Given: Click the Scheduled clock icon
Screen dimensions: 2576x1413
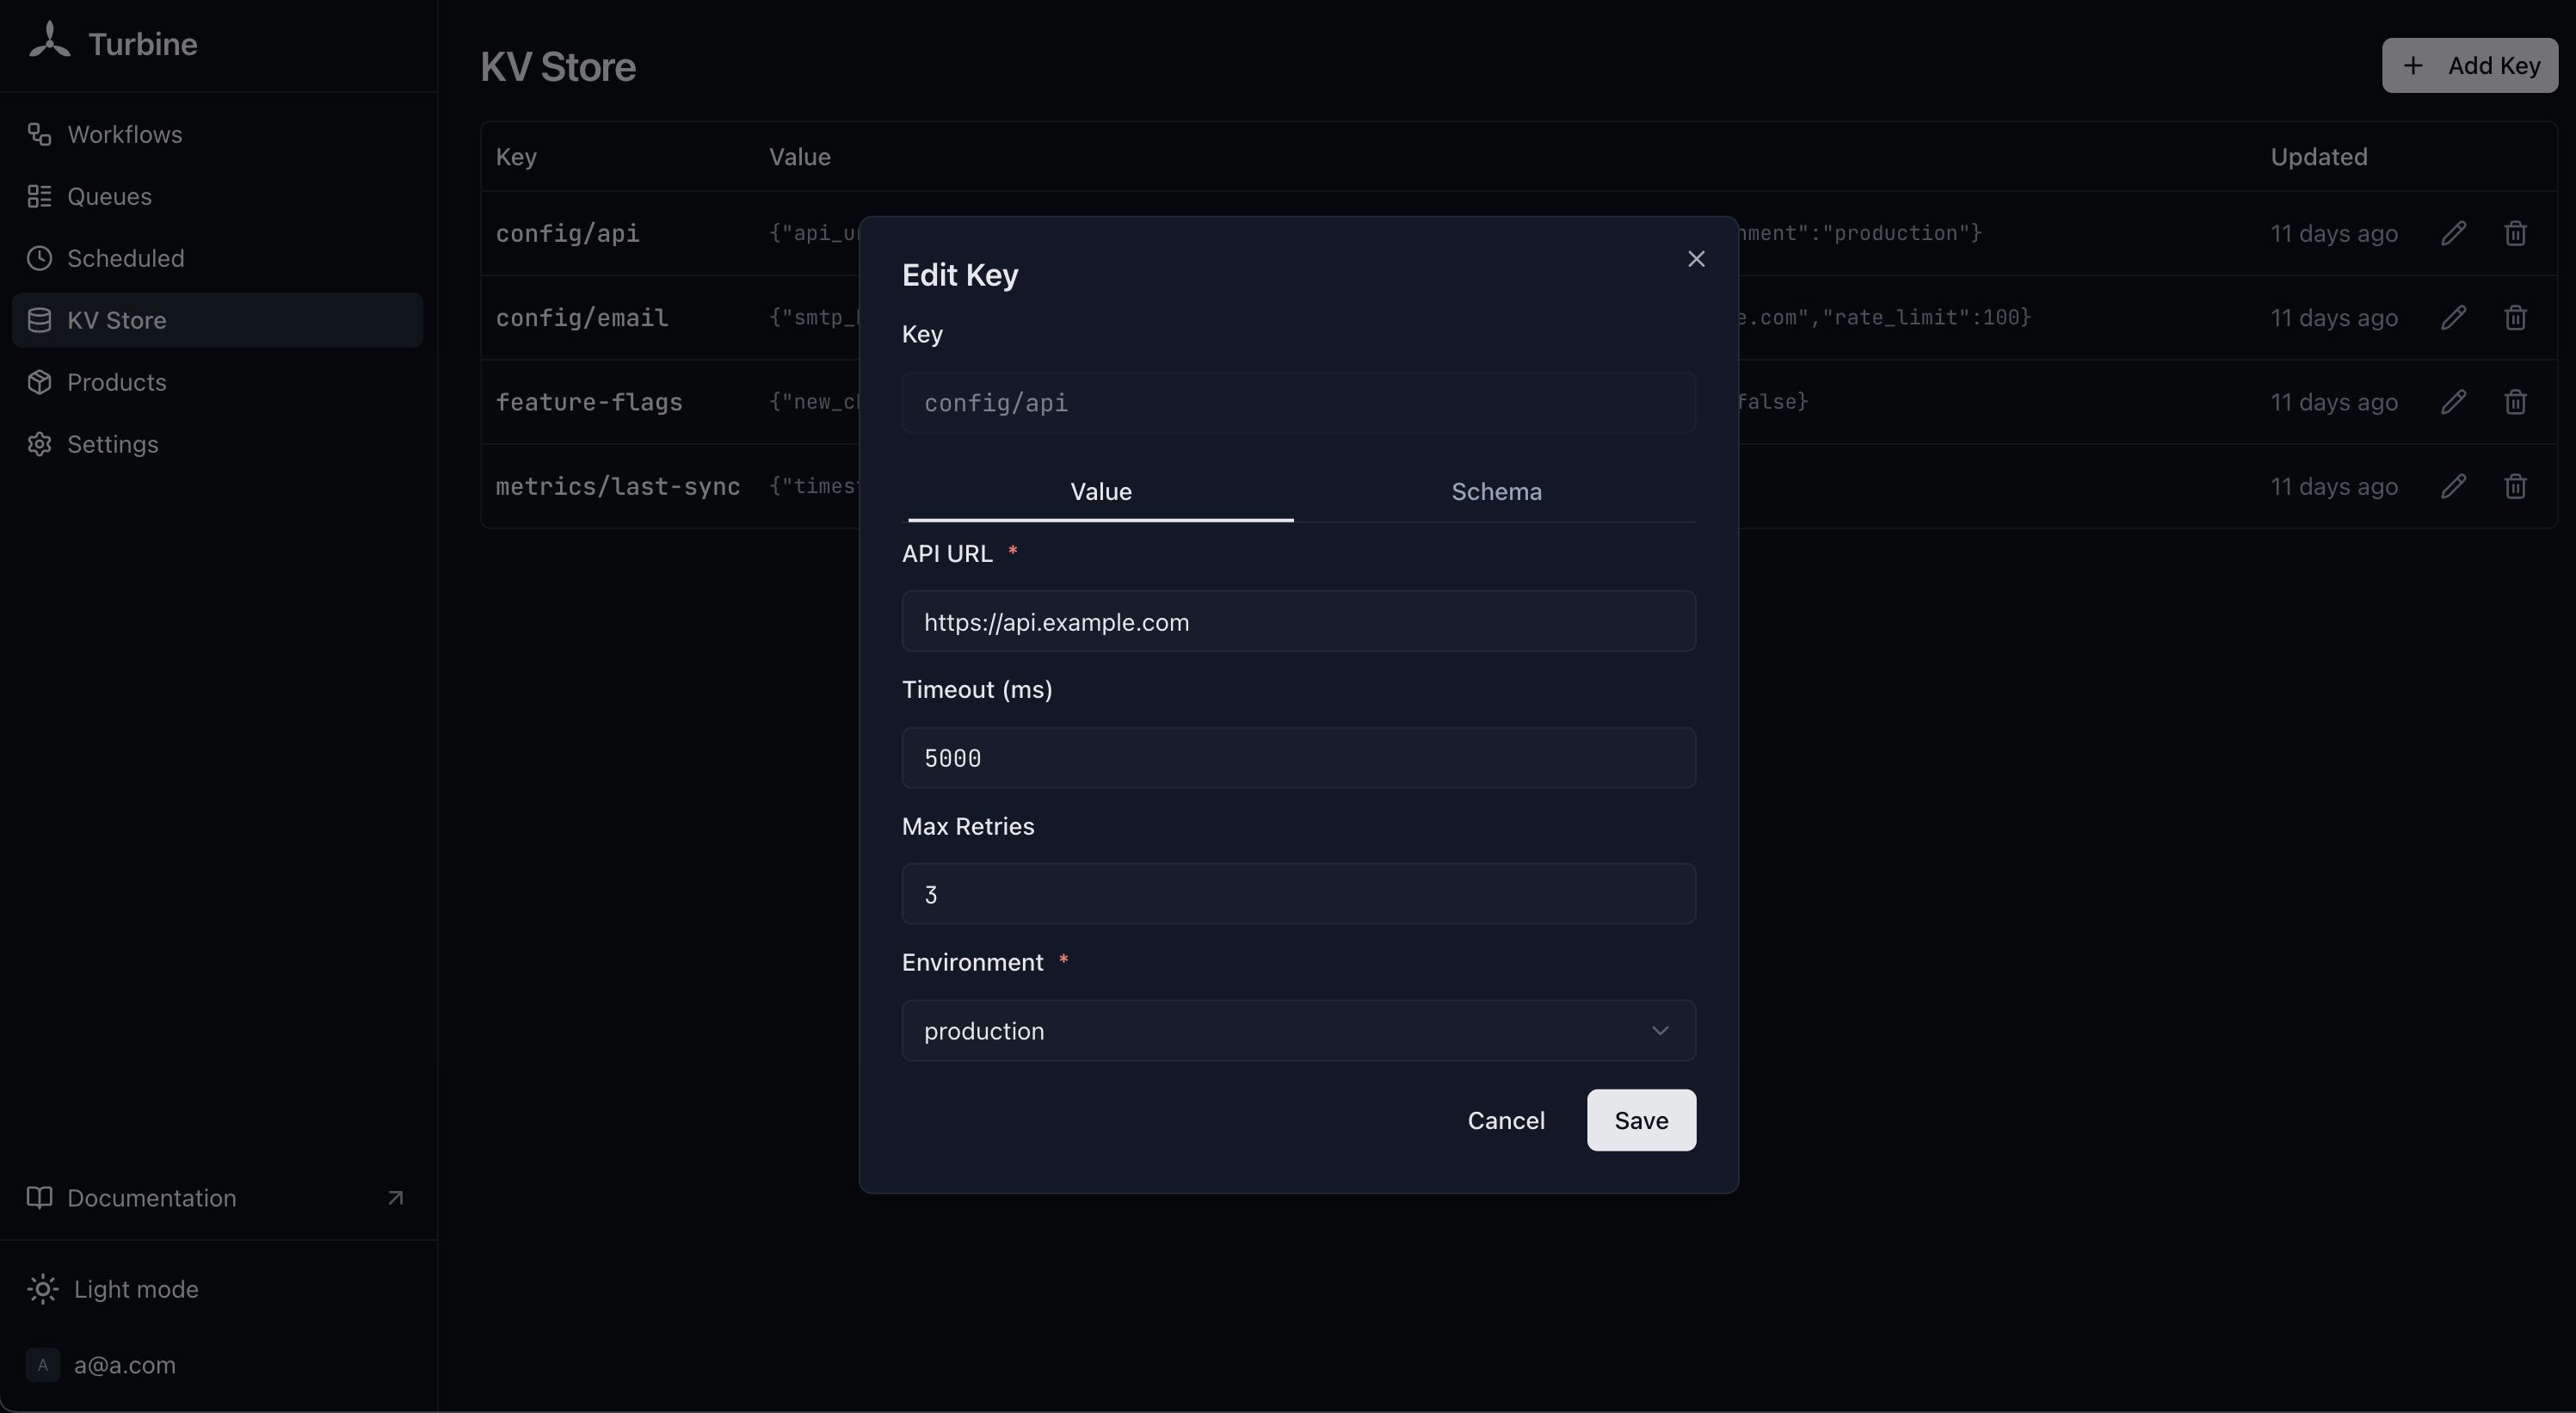Looking at the screenshot, I should (39, 258).
